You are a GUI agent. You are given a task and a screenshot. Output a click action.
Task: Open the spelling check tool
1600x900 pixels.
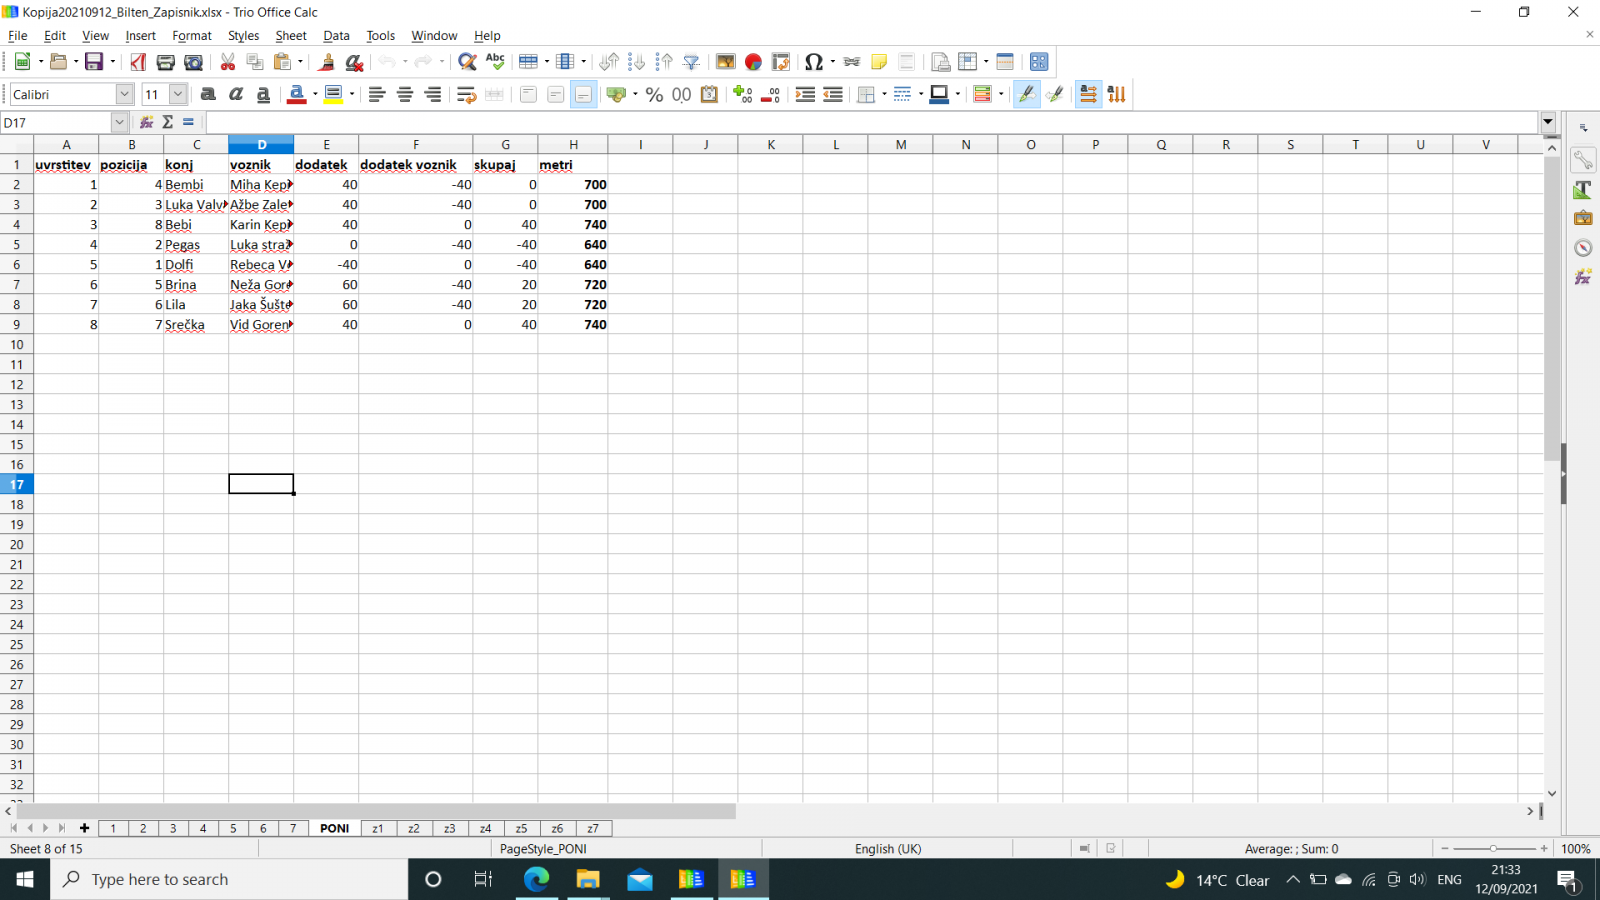[495, 62]
